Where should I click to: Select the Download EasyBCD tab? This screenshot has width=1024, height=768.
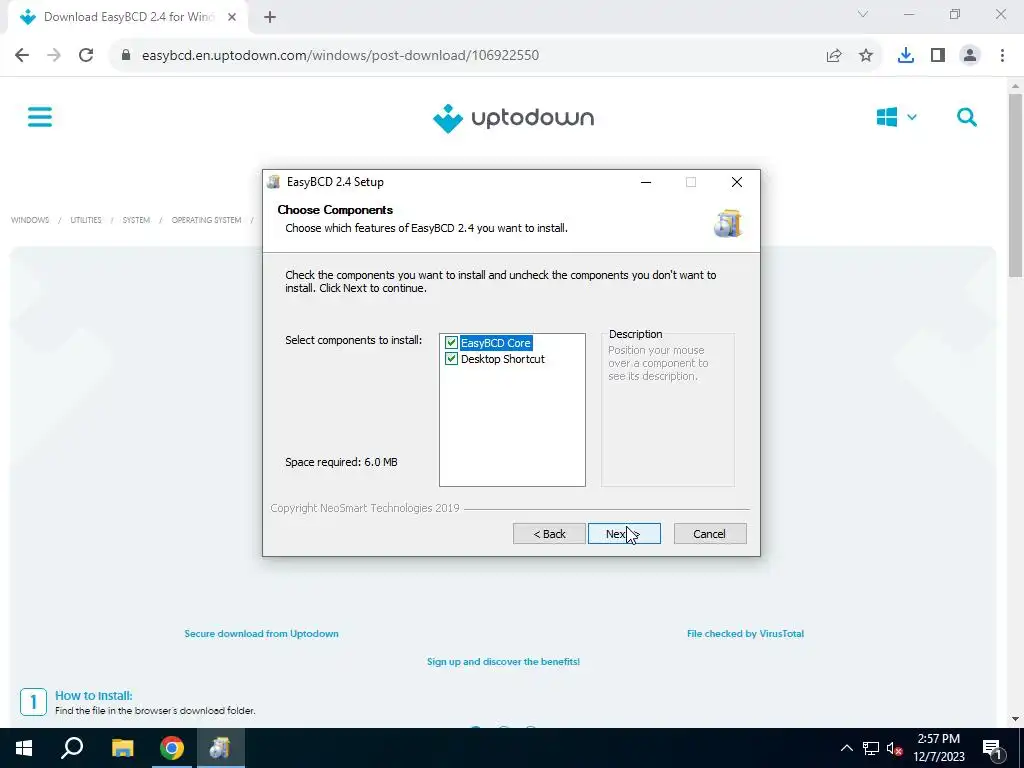[x=128, y=18]
